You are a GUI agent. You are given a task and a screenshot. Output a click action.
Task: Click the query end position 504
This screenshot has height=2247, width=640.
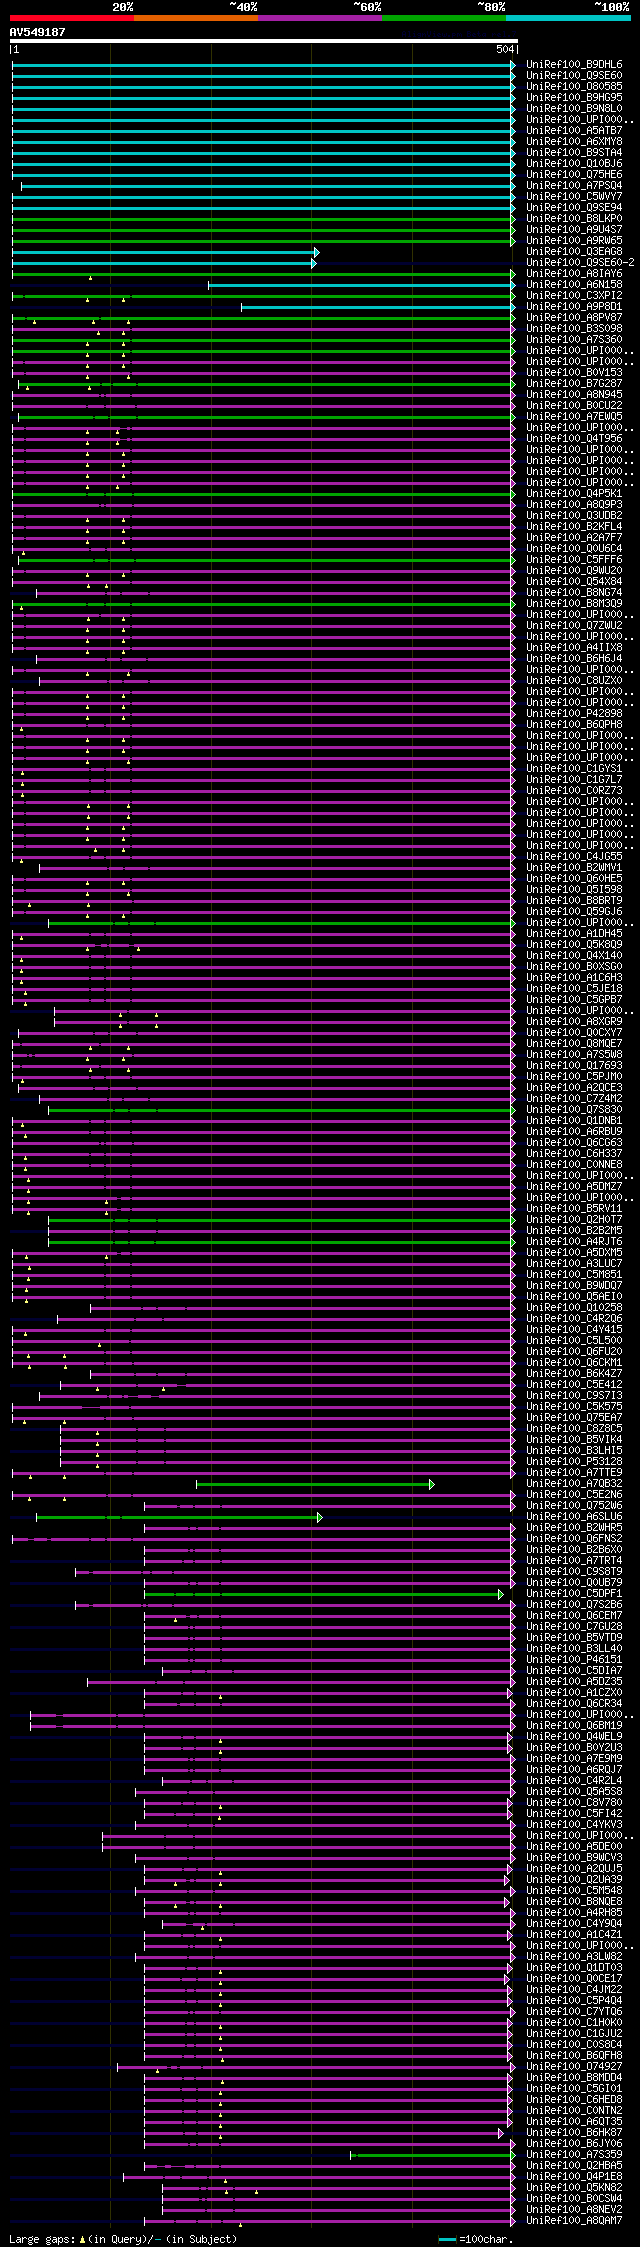[504, 49]
